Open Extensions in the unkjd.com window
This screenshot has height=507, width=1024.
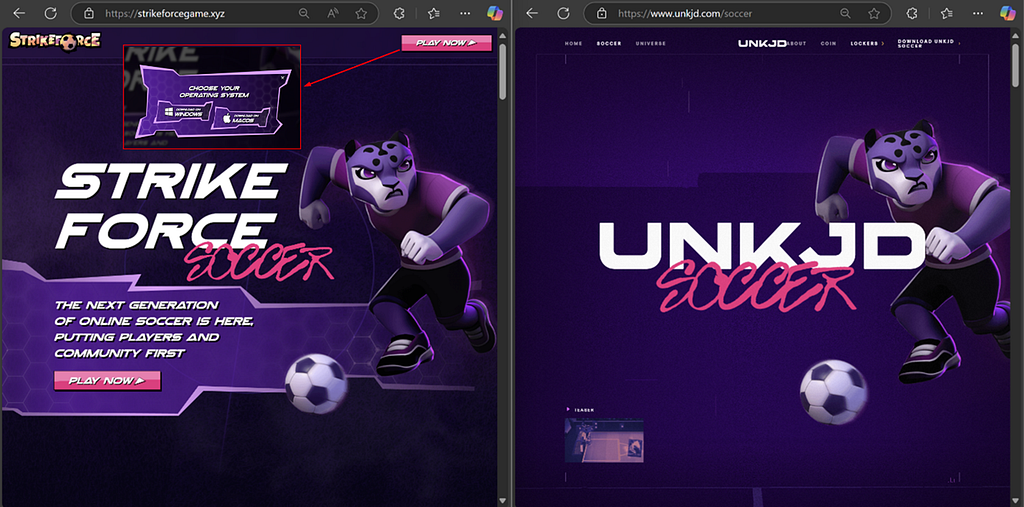point(913,13)
